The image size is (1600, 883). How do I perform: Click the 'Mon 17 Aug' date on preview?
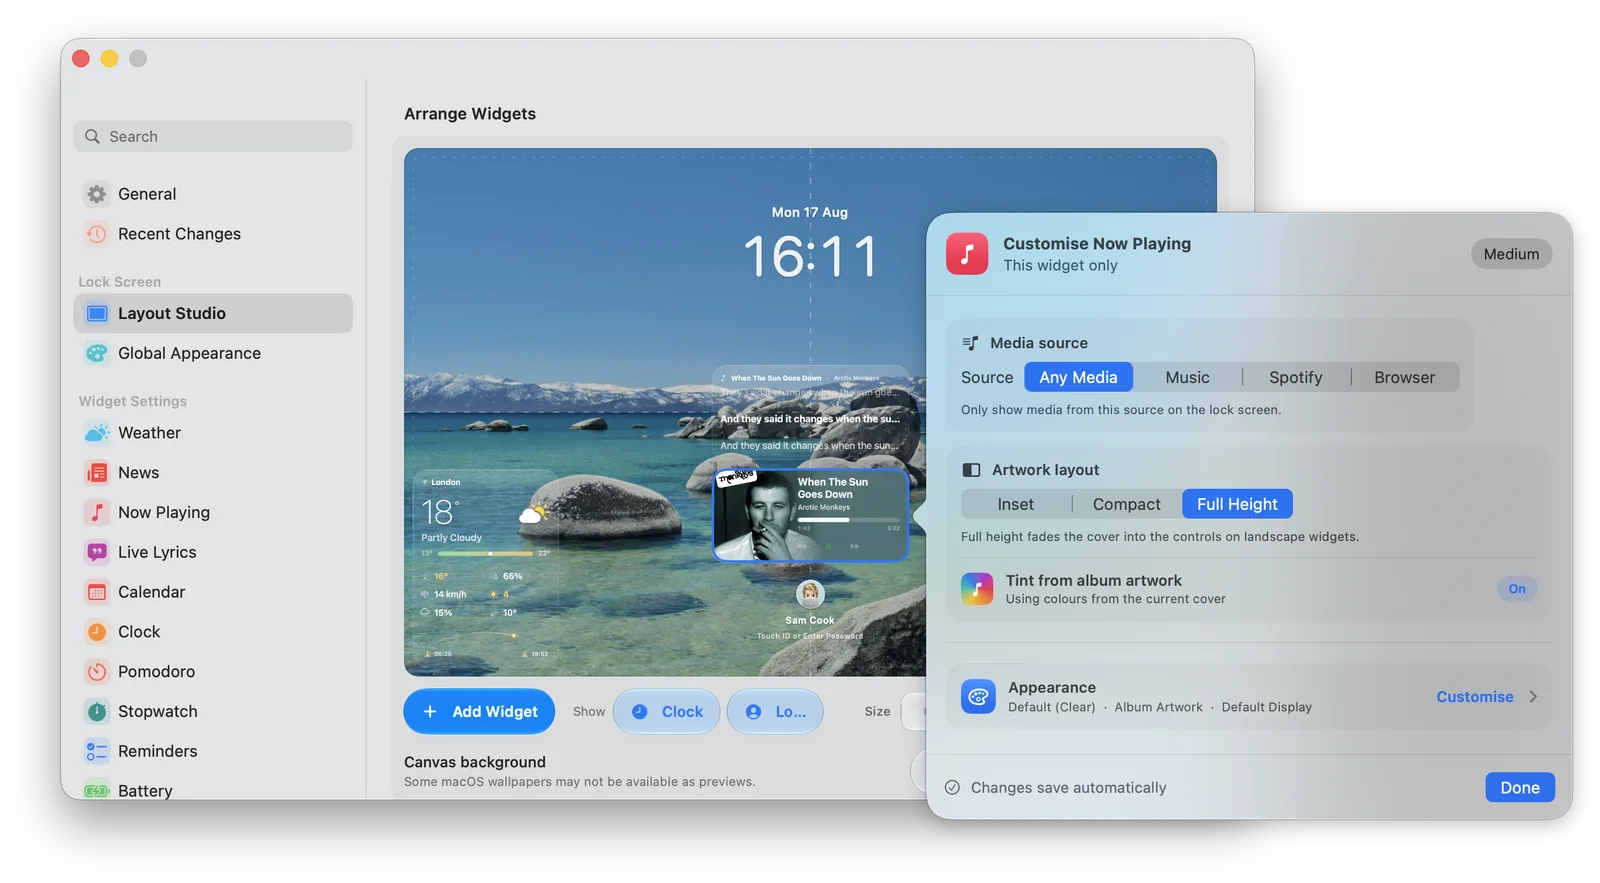[810, 212]
